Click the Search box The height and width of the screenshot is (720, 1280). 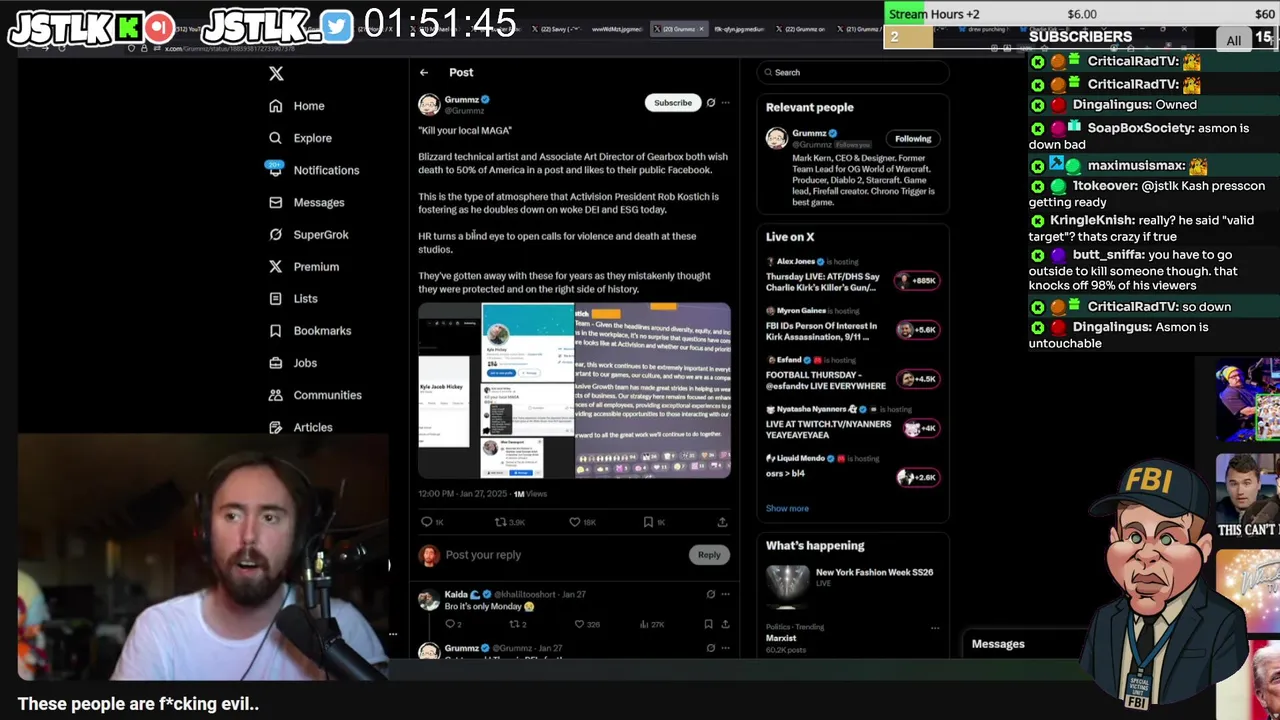click(x=853, y=72)
